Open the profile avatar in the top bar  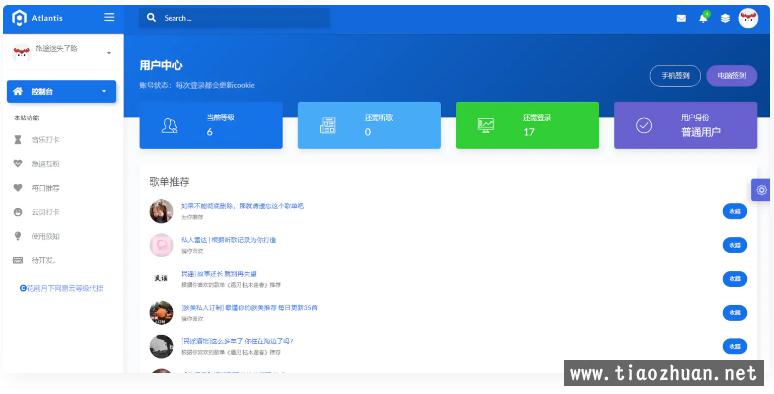pyautogui.click(x=748, y=18)
